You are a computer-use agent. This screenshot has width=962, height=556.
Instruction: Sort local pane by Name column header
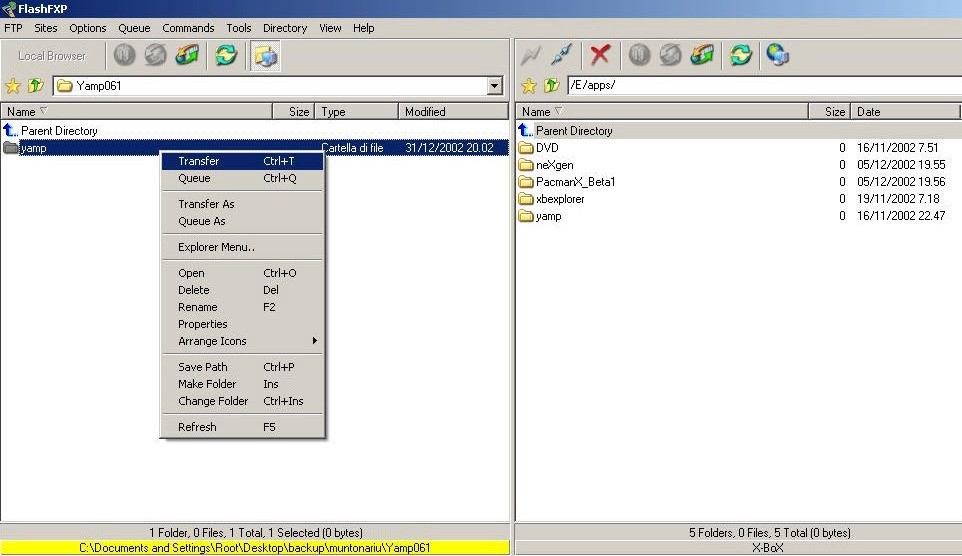(x=135, y=112)
